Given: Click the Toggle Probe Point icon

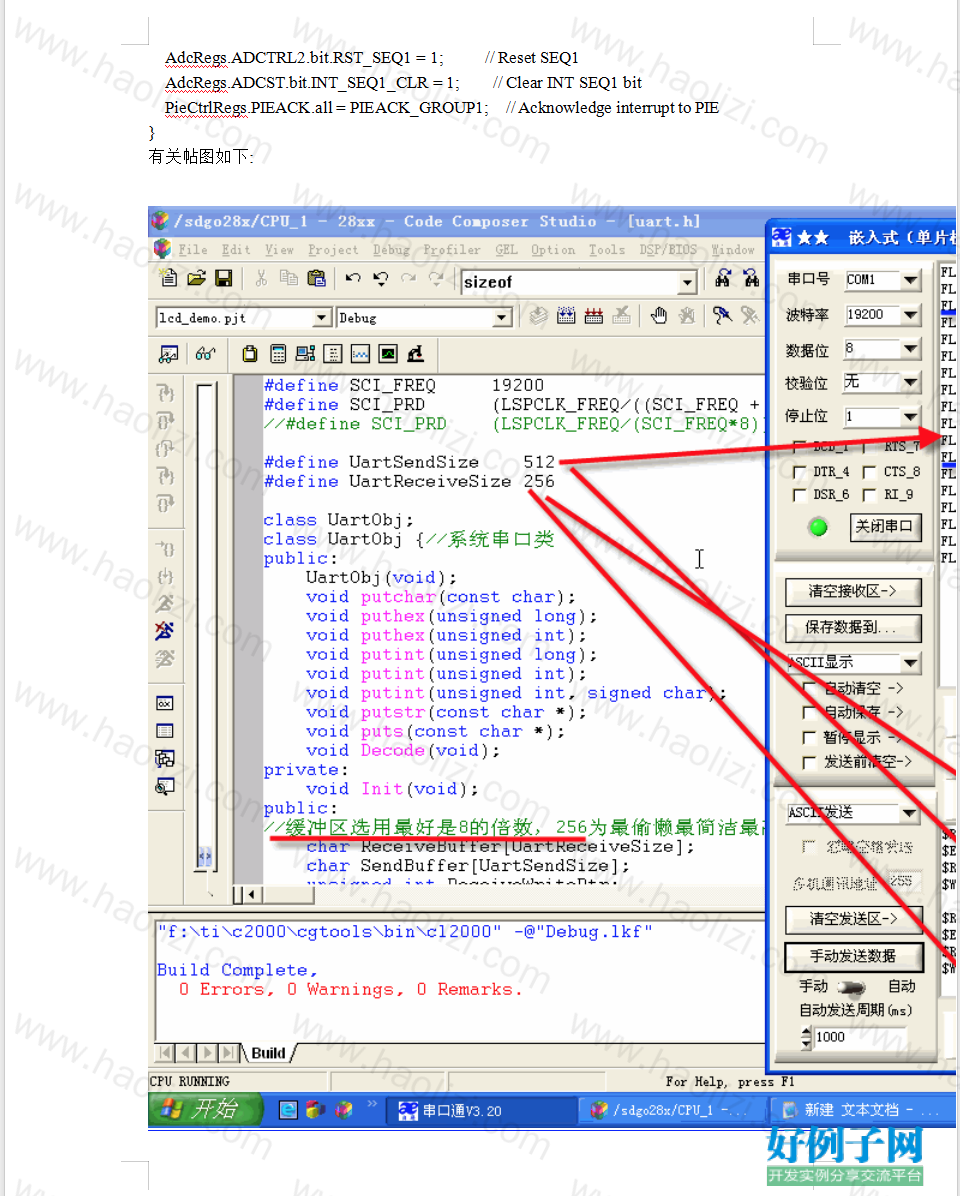Looking at the screenshot, I should (721, 316).
